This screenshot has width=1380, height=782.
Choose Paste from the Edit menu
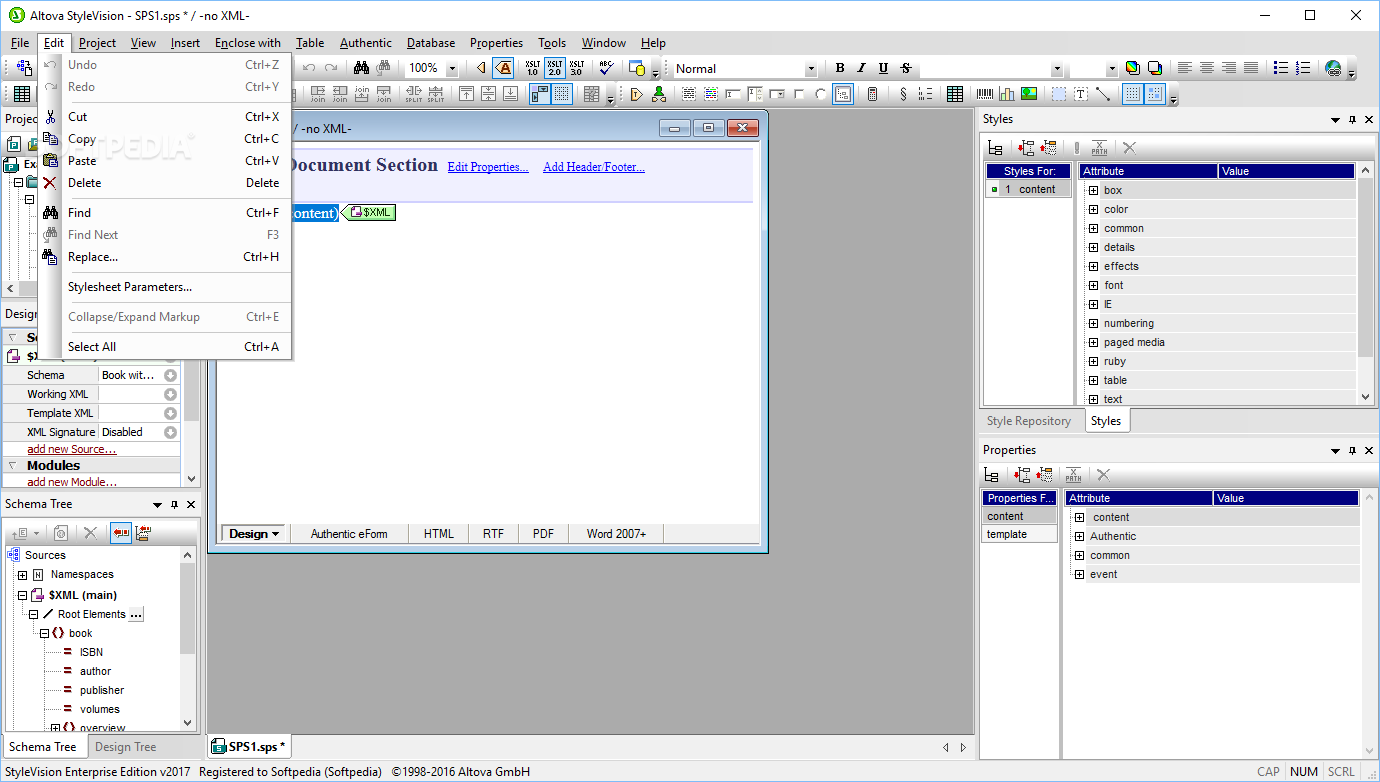pyautogui.click(x=165, y=161)
